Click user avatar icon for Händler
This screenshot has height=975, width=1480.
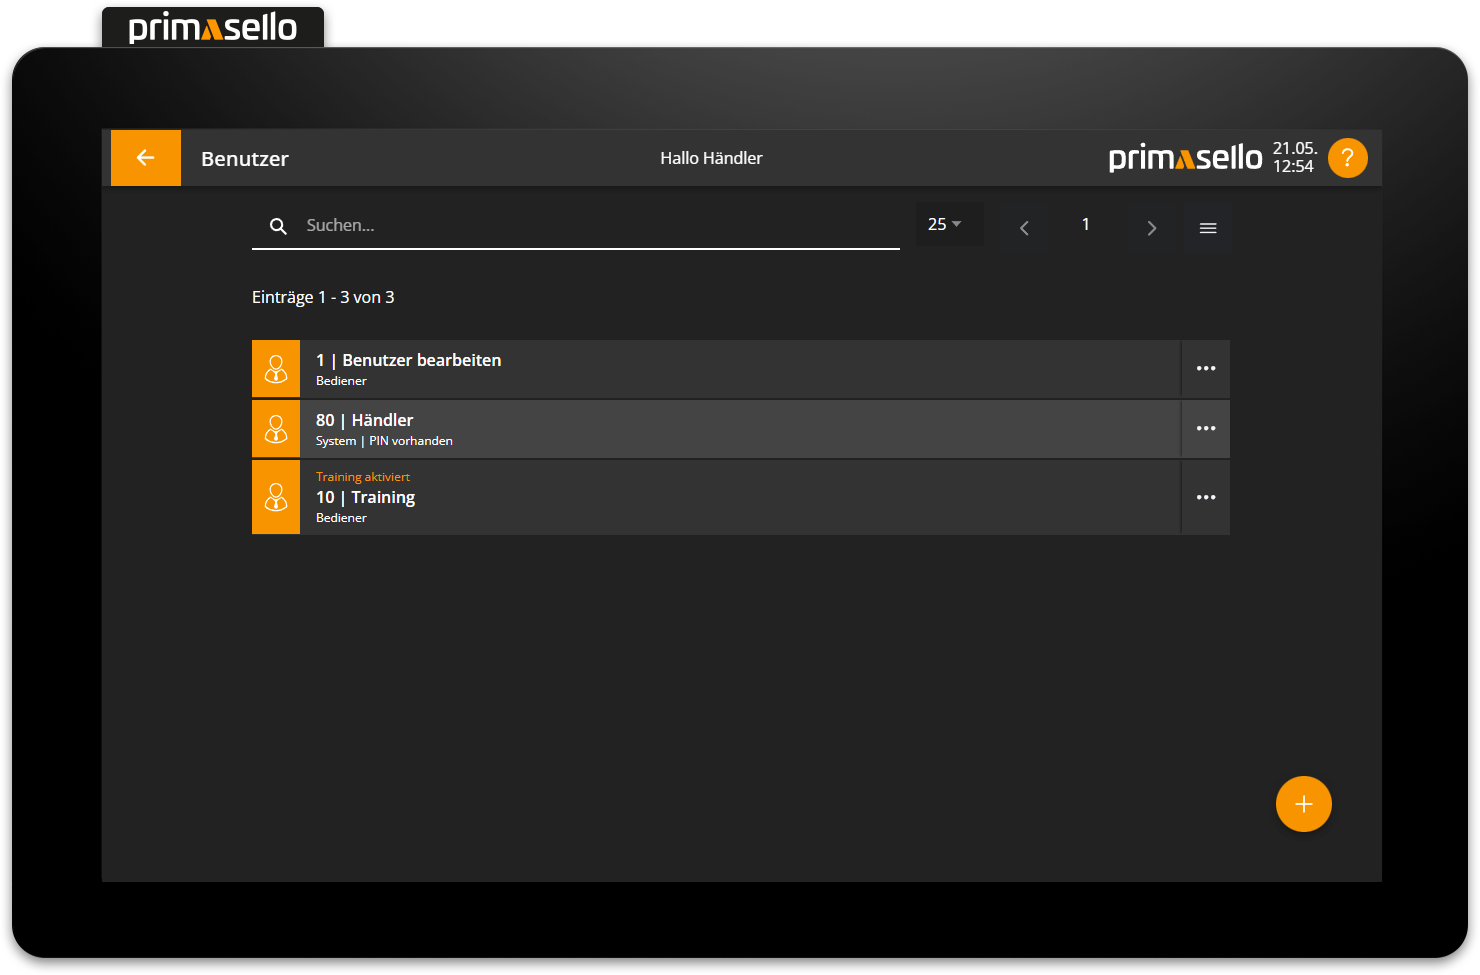coord(276,429)
